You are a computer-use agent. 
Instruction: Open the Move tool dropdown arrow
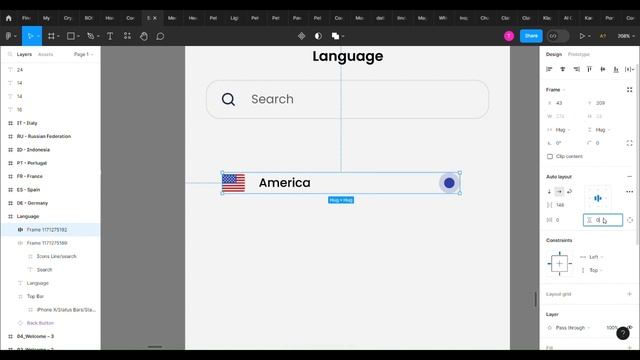click(38, 36)
